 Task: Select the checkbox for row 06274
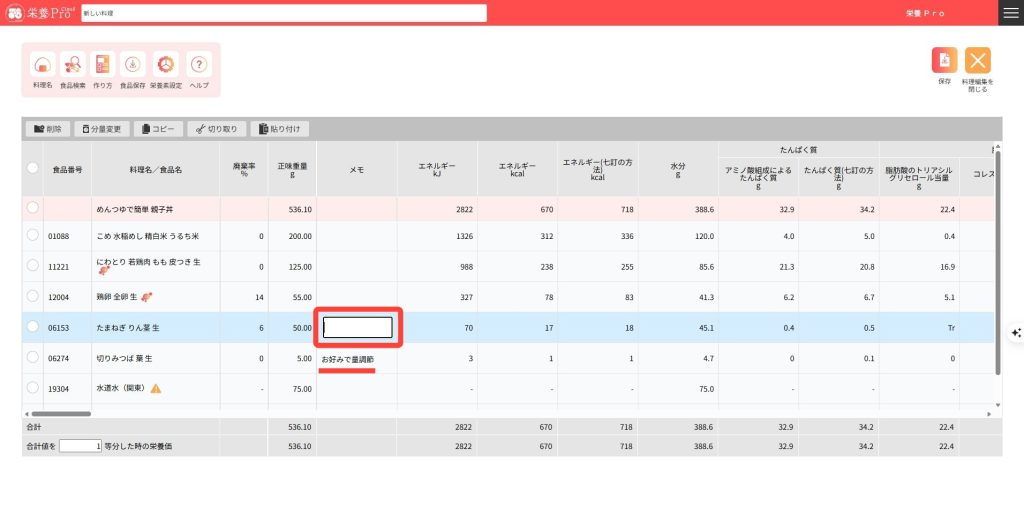tap(33, 357)
